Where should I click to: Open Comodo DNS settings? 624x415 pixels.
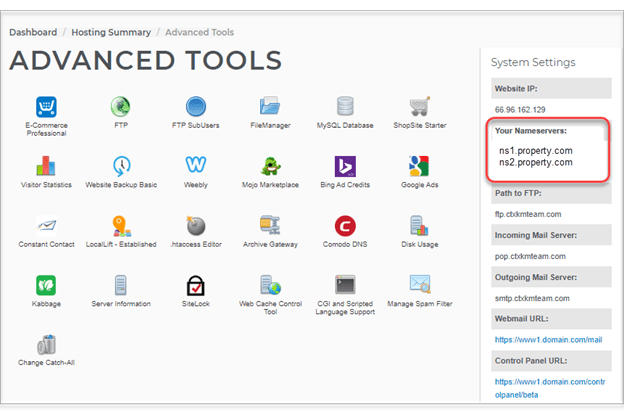(x=345, y=226)
